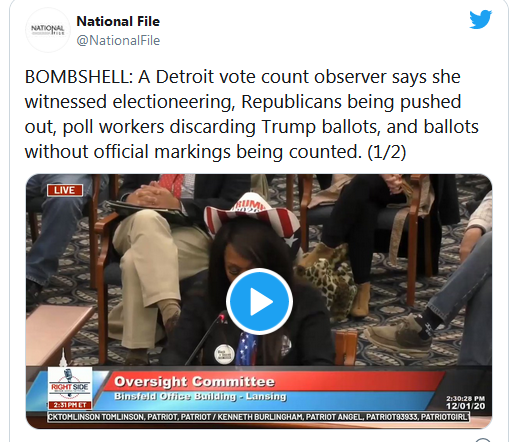This screenshot has height=442, width=528.
Task: Click Binsfeld Office Building - Lansing subtitle
Action: click(200, 396)
